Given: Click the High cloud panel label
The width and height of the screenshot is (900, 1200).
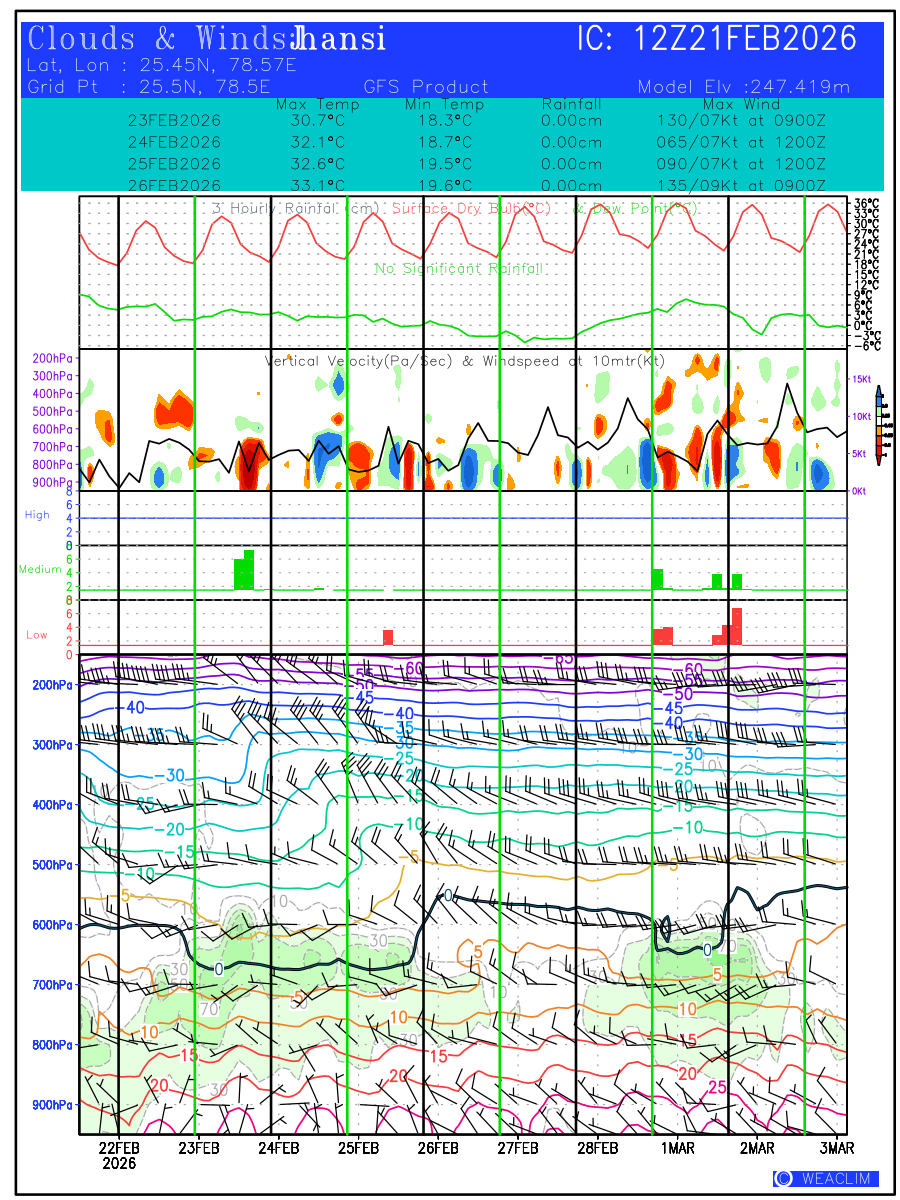Looking at the screenshot, I should [37, 515].
